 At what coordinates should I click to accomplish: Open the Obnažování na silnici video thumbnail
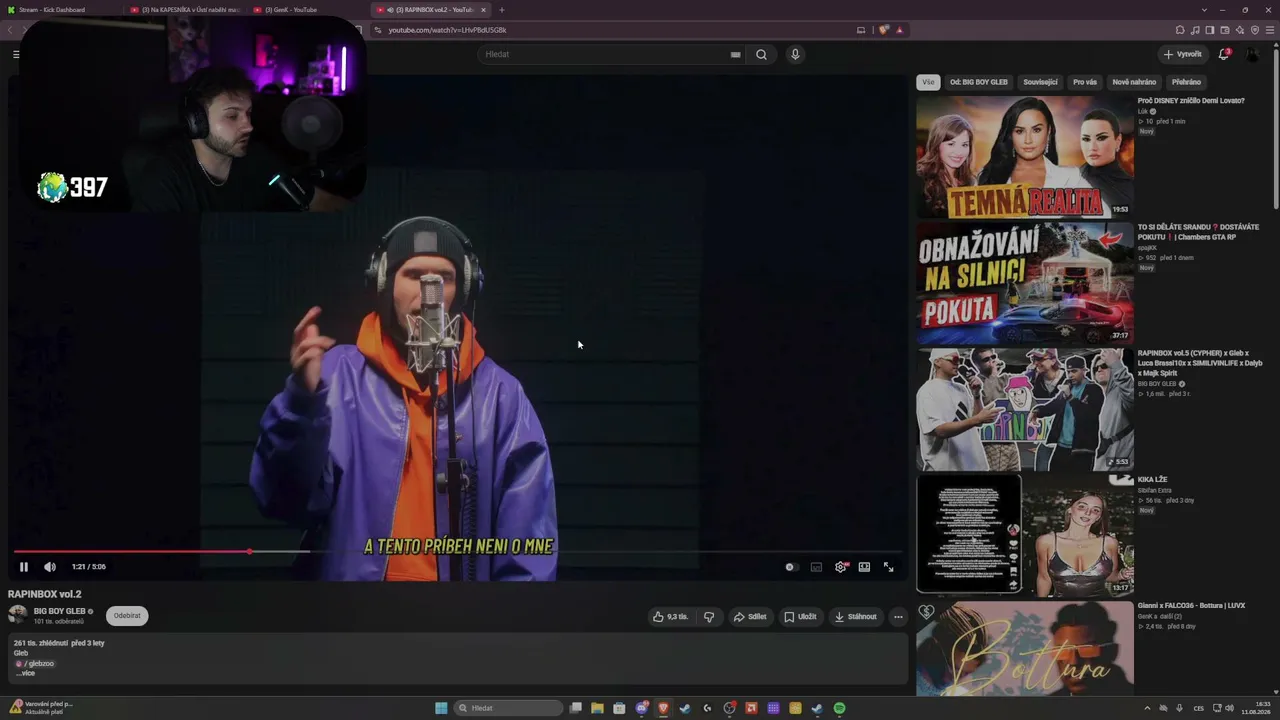(x=1025, y=283)
